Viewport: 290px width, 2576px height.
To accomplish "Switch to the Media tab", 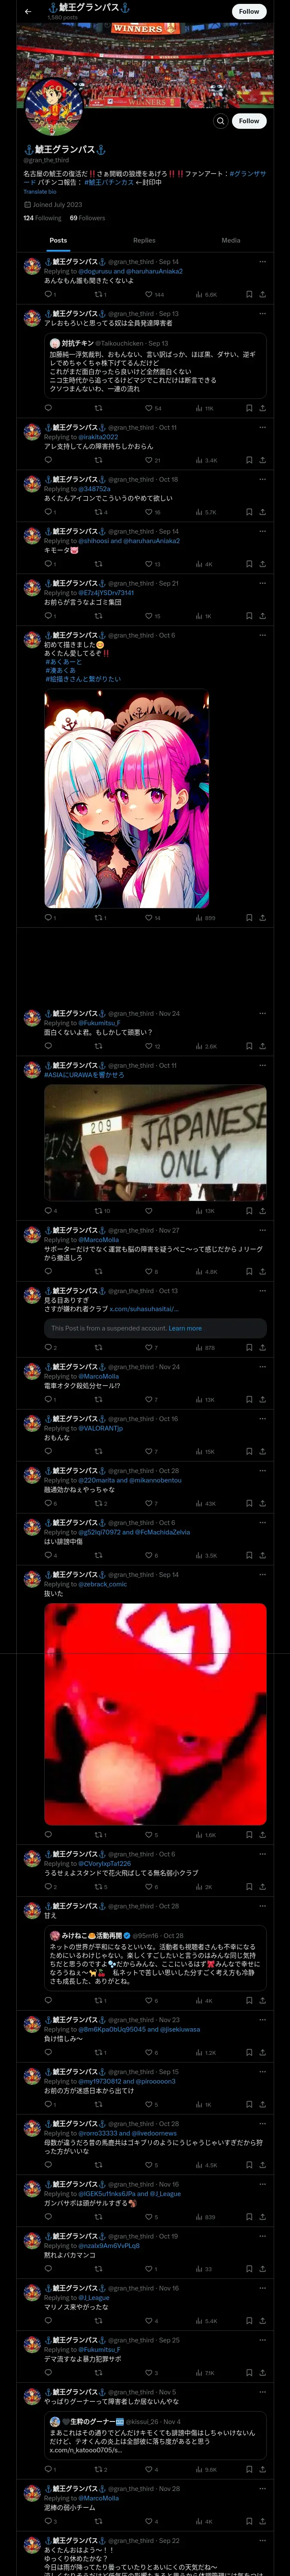I will pos(231,240).
